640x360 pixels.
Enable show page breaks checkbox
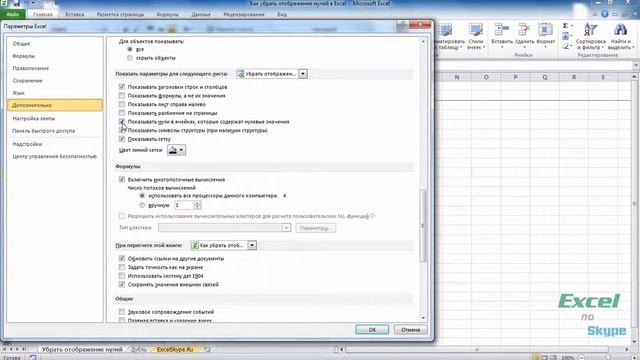pos(122,113)
